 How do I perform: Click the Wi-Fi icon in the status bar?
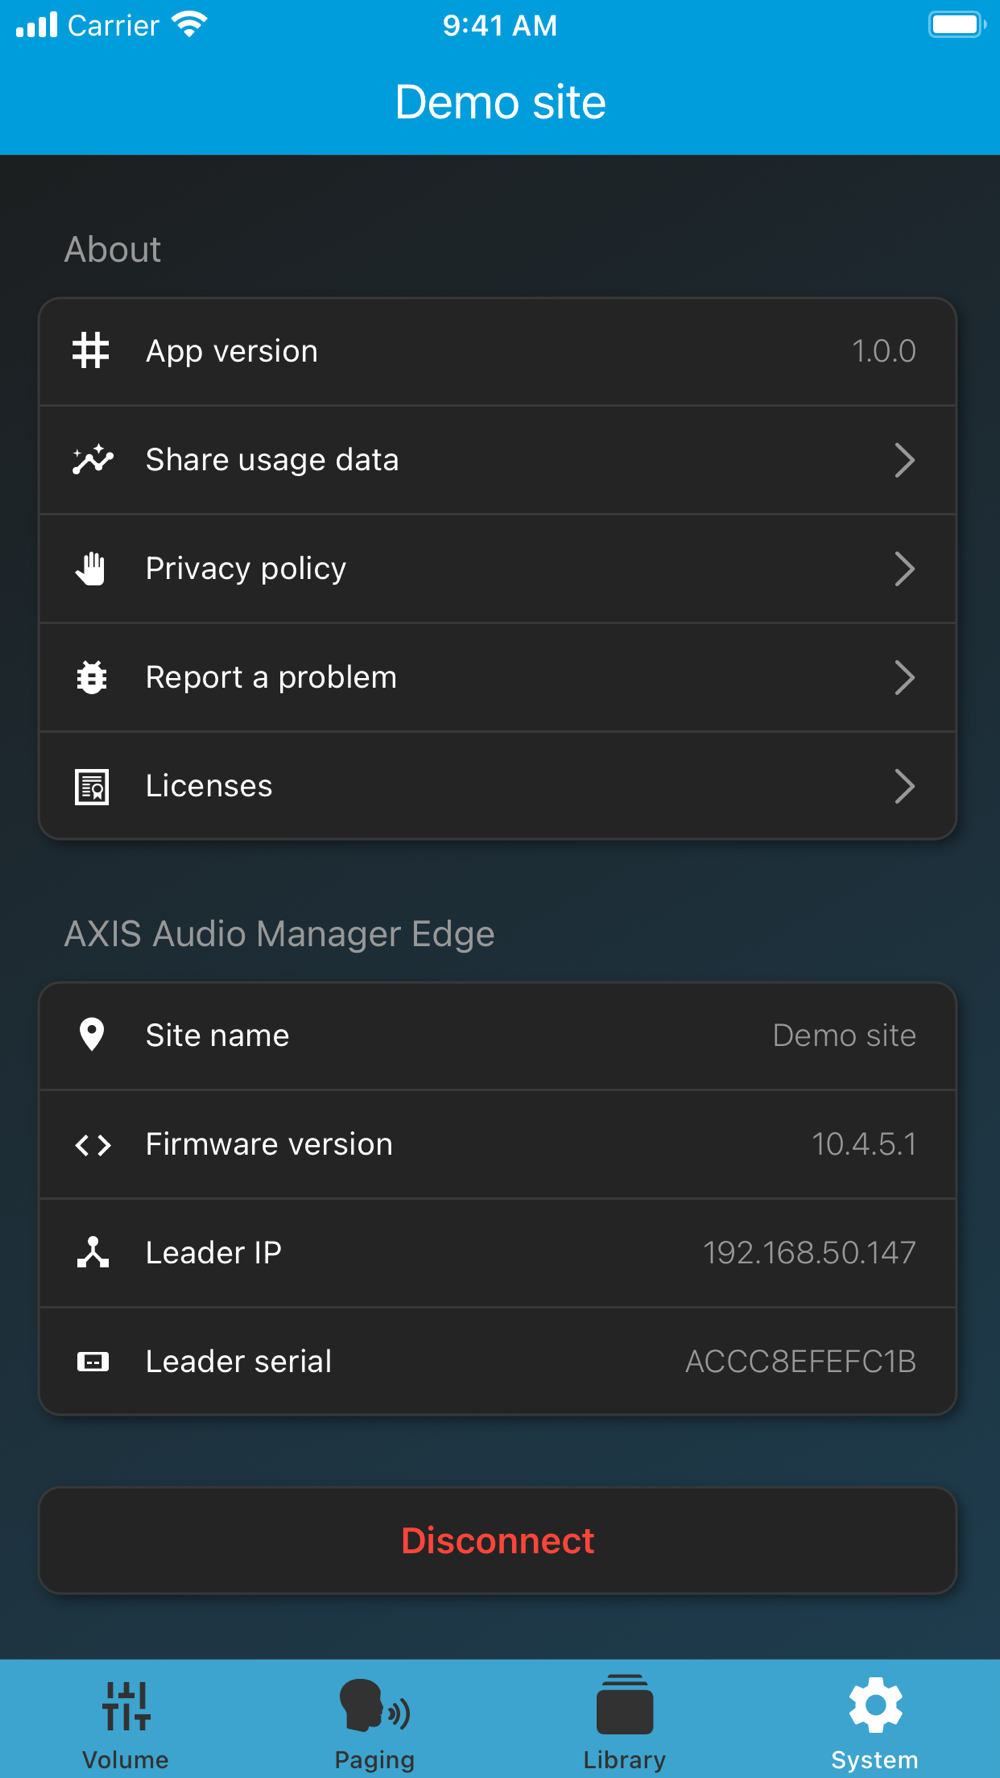coord(189,25)
